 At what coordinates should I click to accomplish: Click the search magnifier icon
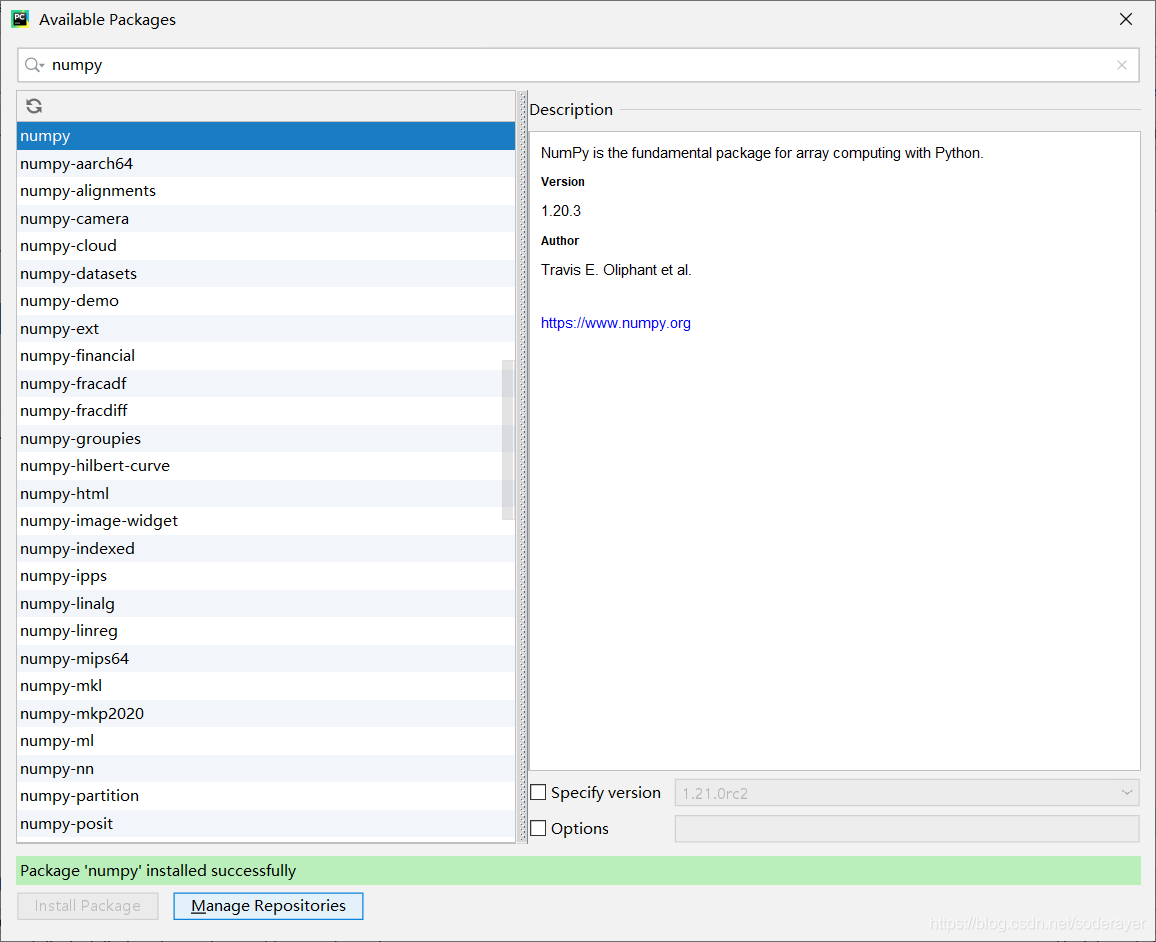(x=30, y=64)
